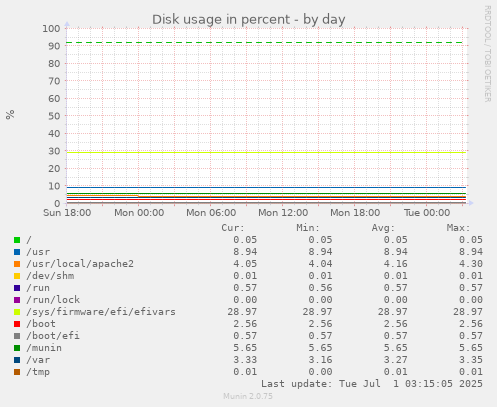Image resolution: width=497 pixels, height=407 pixels.
Task: Click the lime efivars line on the graph
Action: click(266, 152)
